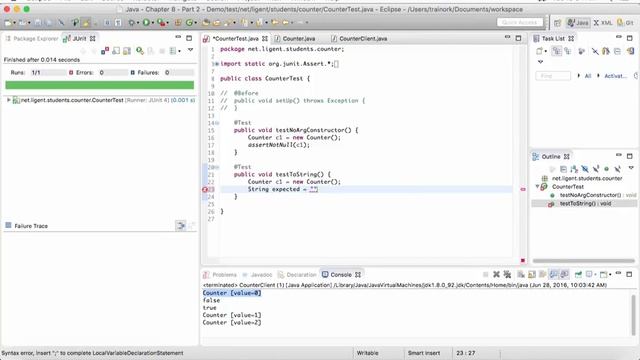
Task: Click the New Task icon in Task List
Action: [x=540, y=51]
